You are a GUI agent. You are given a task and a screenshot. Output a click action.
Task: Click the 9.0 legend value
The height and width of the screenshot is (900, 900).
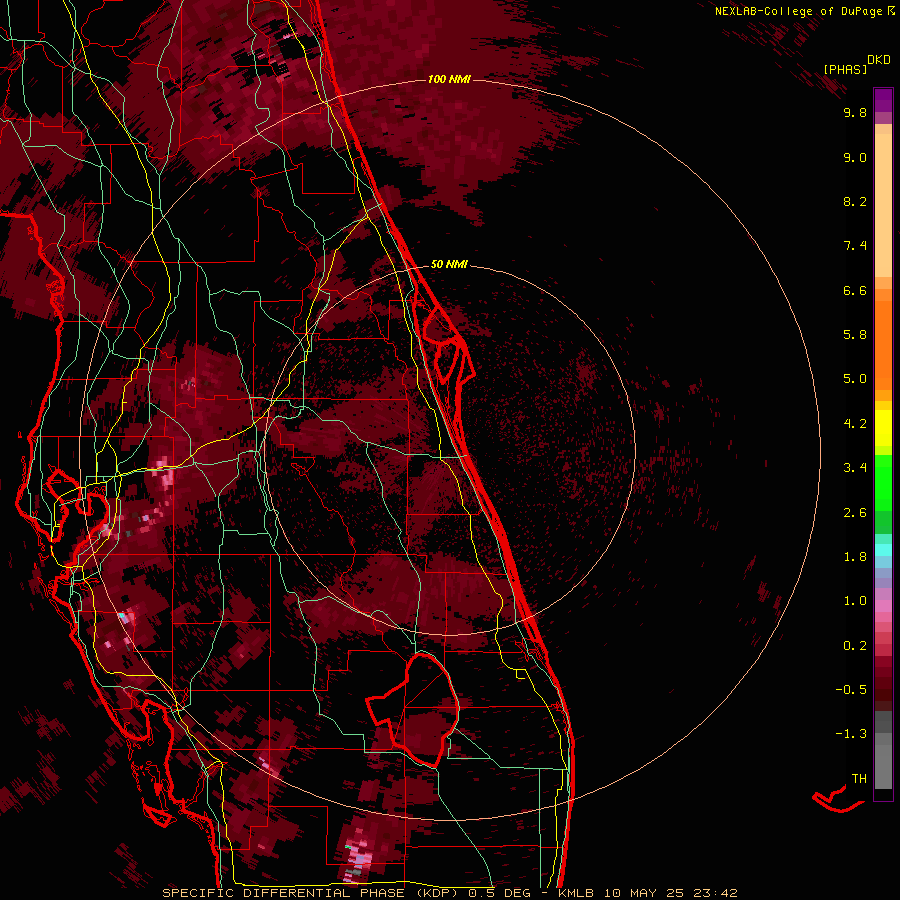pos(855,157)
